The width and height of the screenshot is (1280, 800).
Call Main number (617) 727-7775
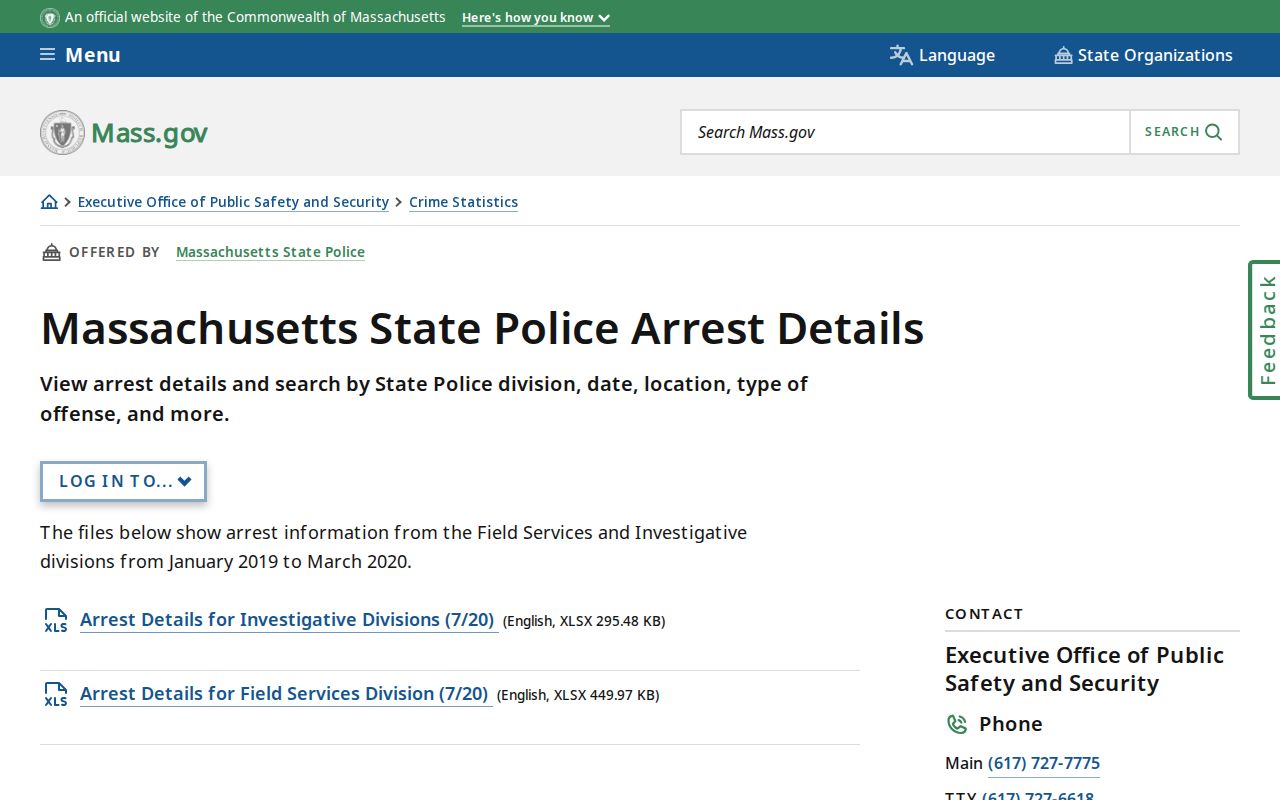click(x=1043, y=763)
